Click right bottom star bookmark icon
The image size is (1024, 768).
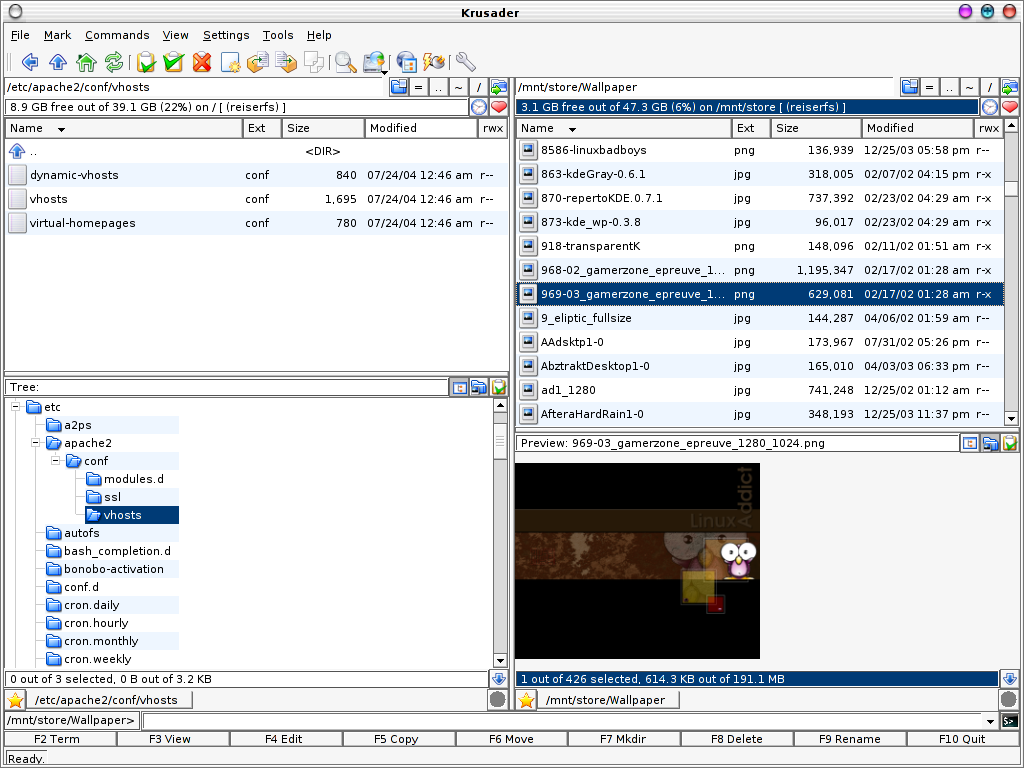(526, 700)
